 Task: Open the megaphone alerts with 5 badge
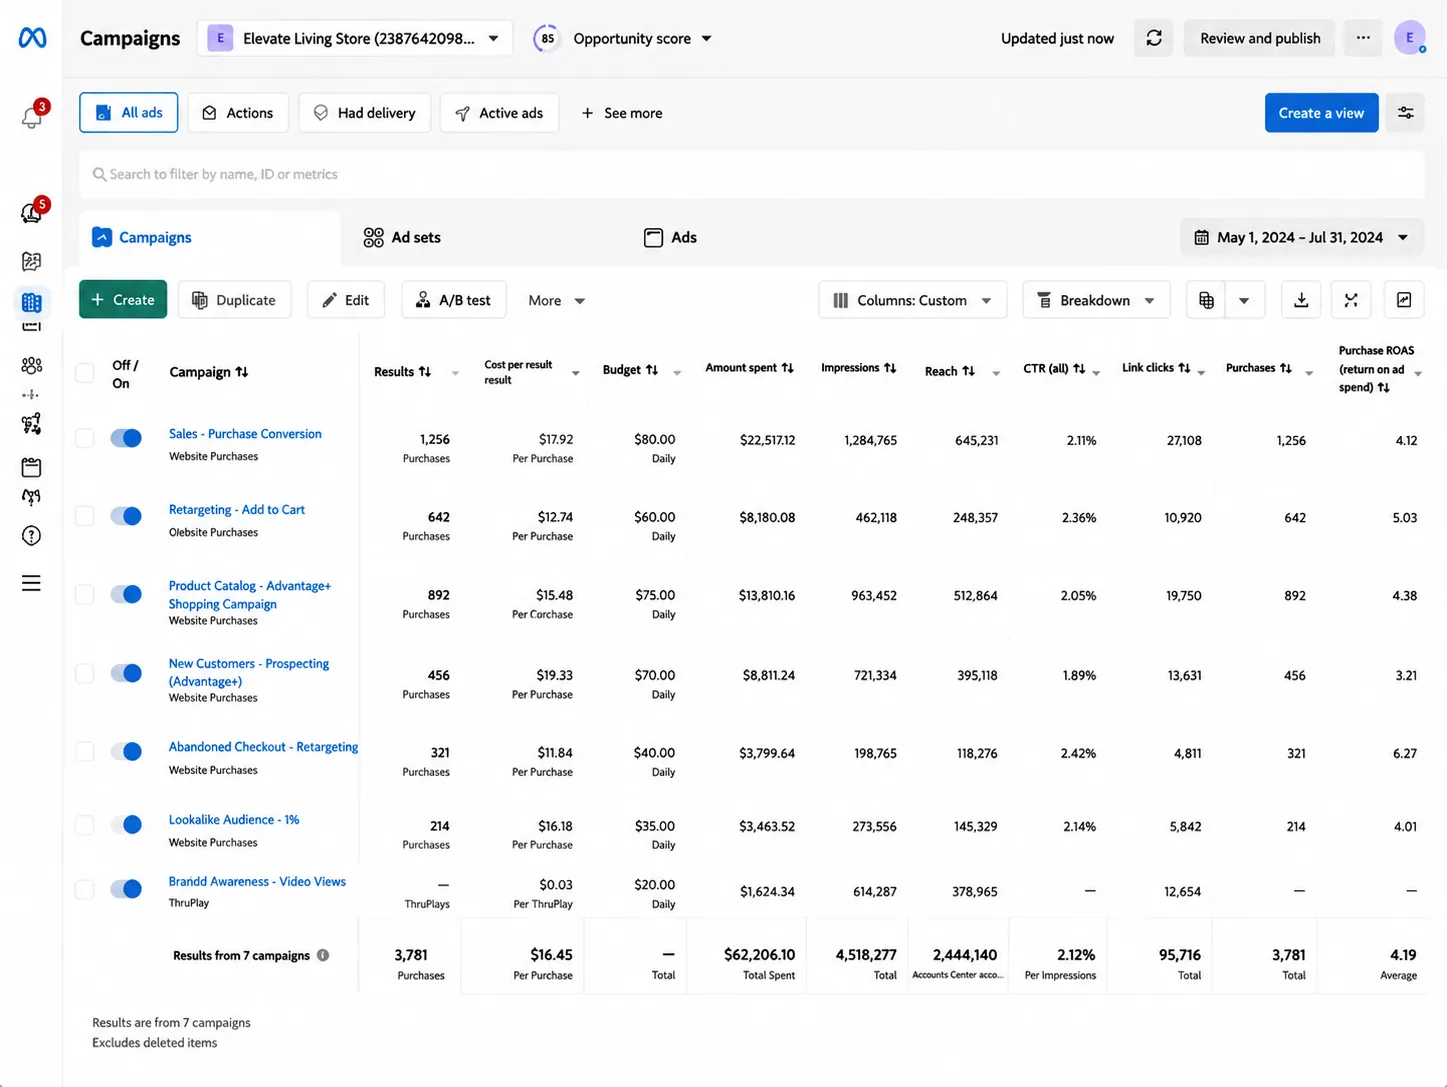32,211
